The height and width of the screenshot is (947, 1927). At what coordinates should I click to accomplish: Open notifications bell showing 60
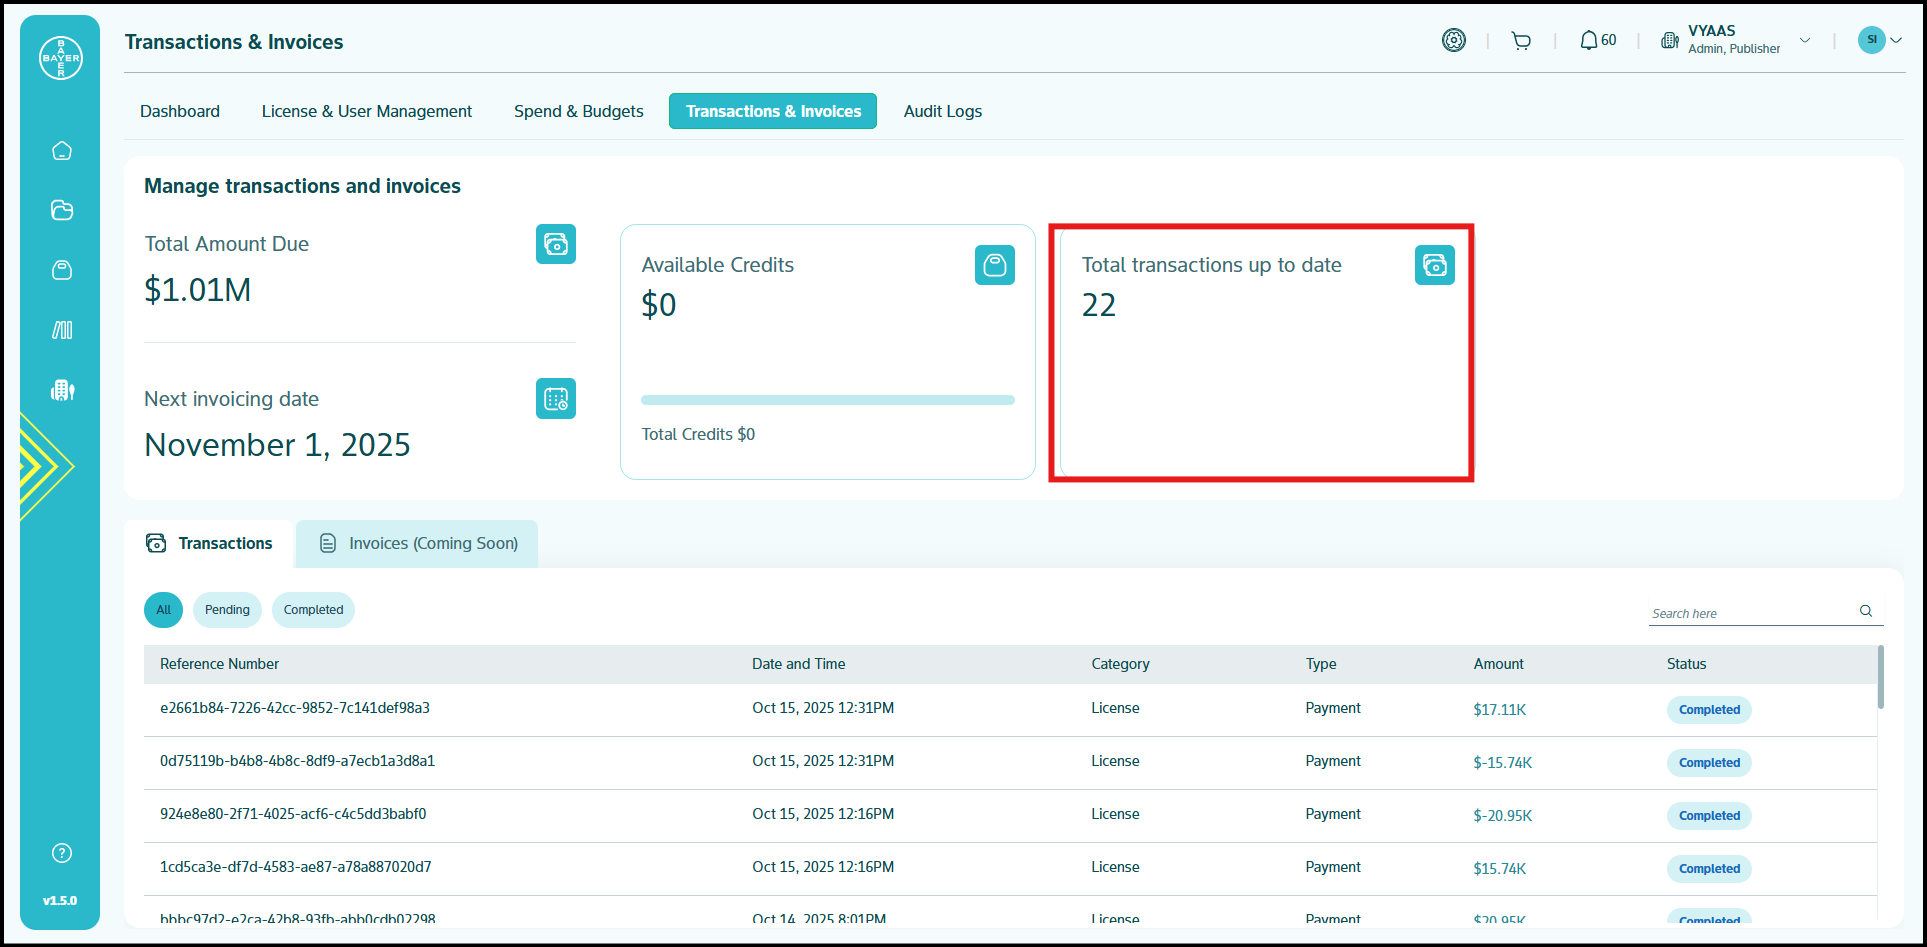pyautogui.click(x=1597, y=41)
